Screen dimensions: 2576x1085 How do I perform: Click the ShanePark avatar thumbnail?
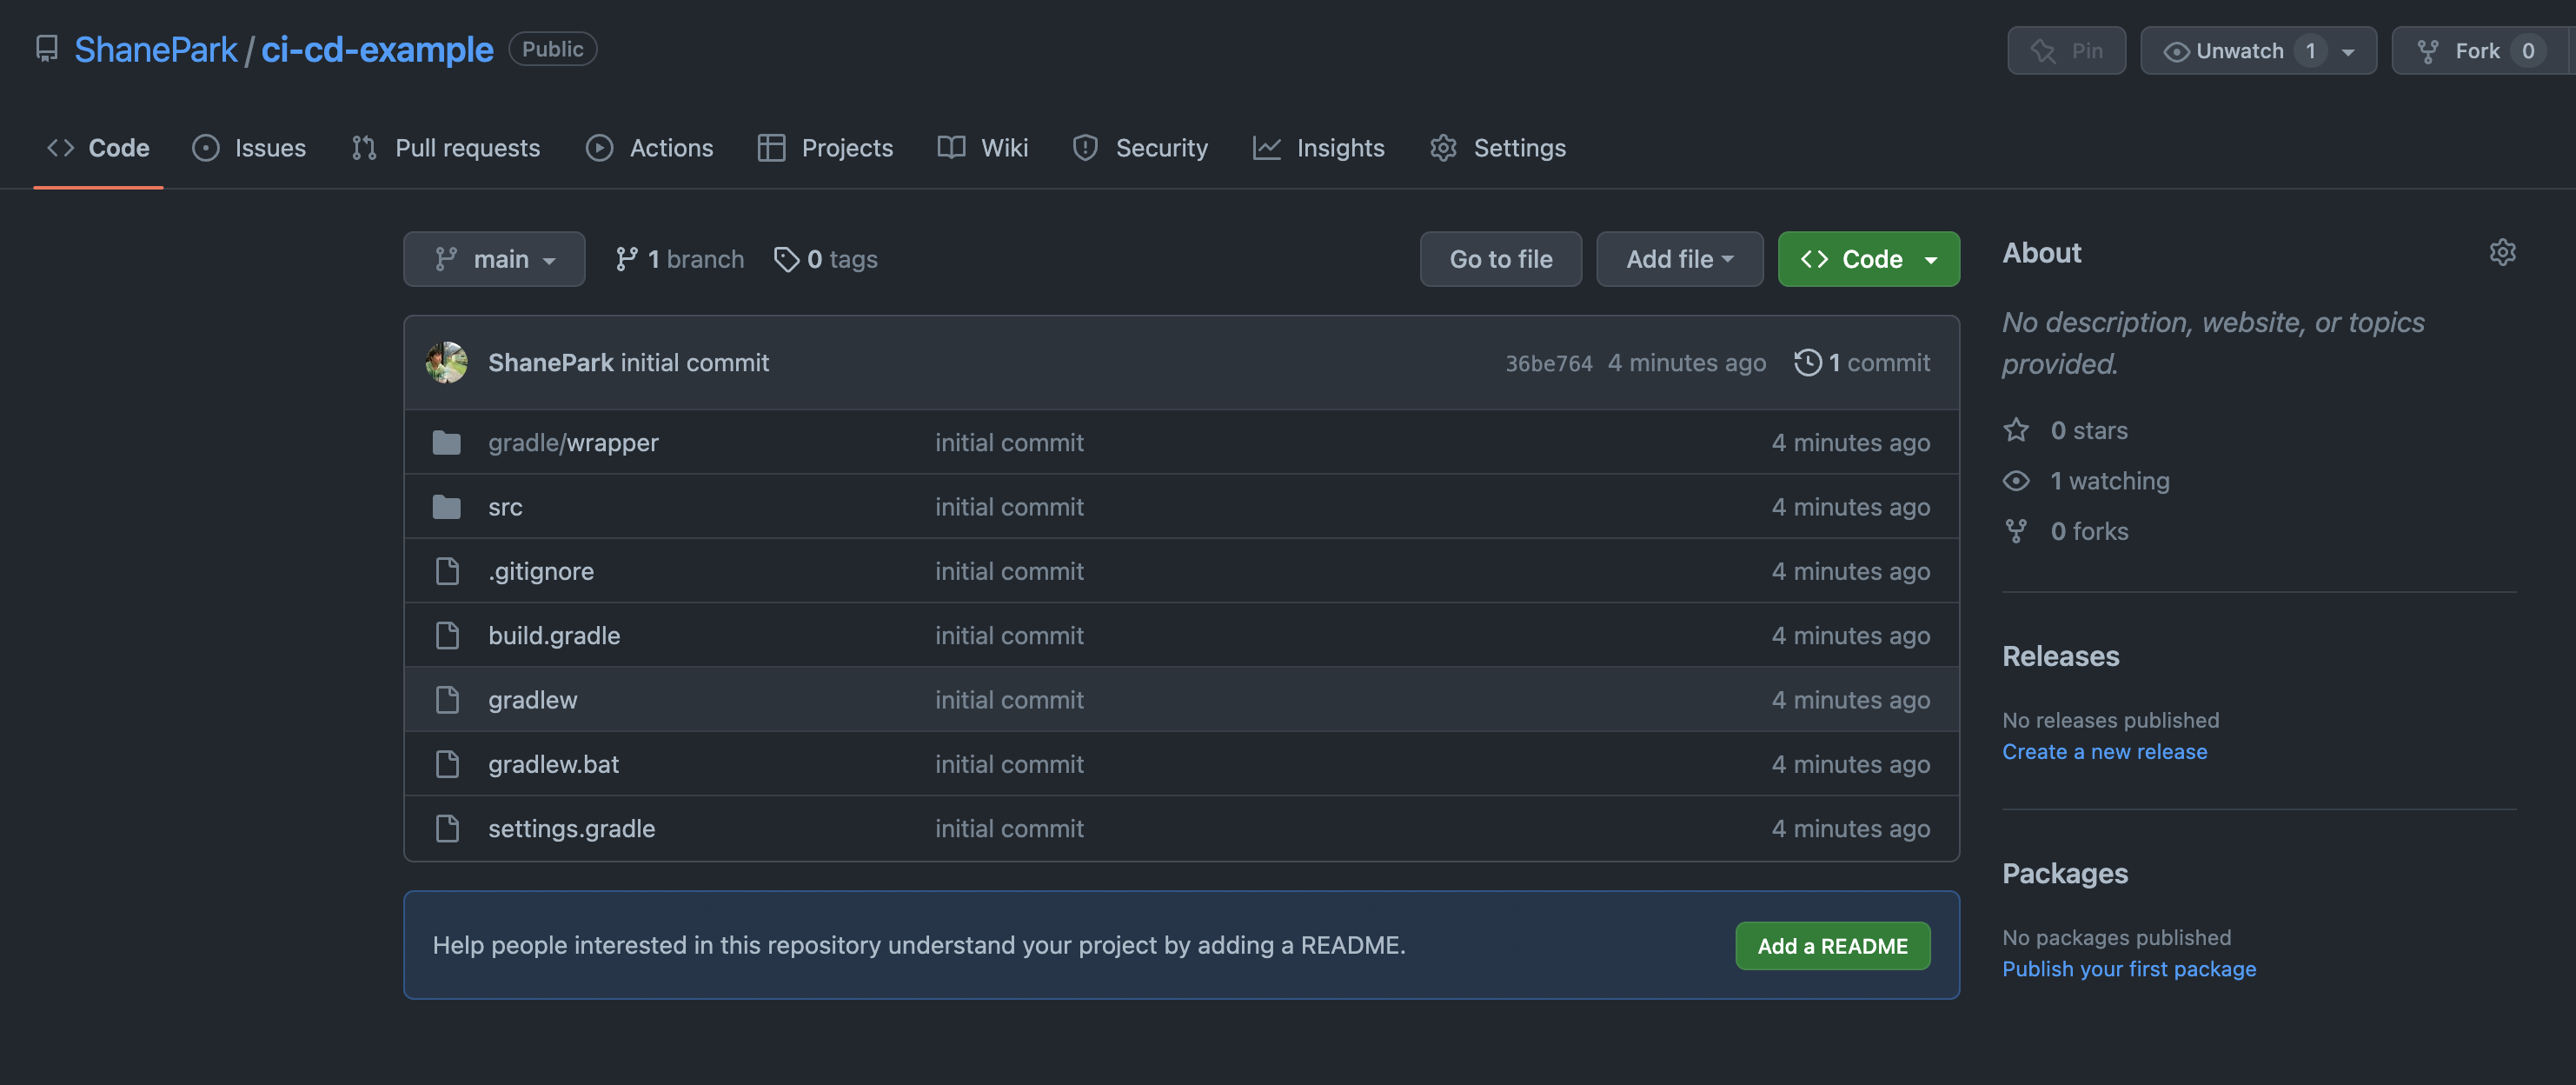[446, 362]
